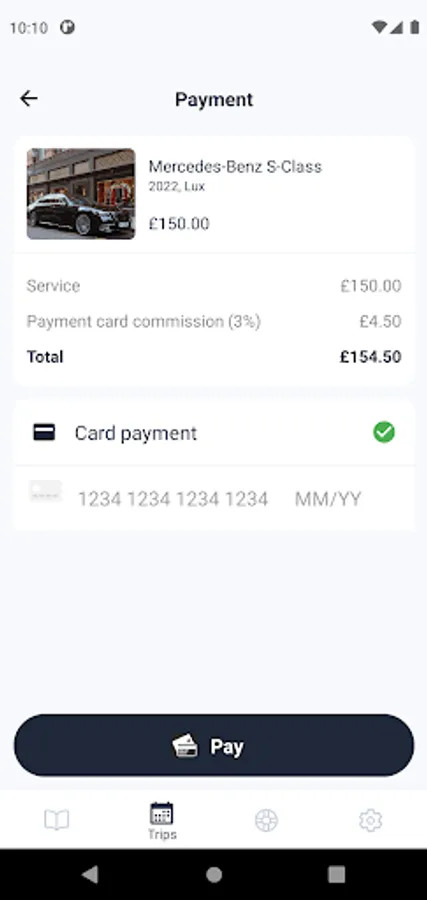The width and height of the screenshot is (427, 900).
Task: Go back using the arrow icon
Action: 28,99
